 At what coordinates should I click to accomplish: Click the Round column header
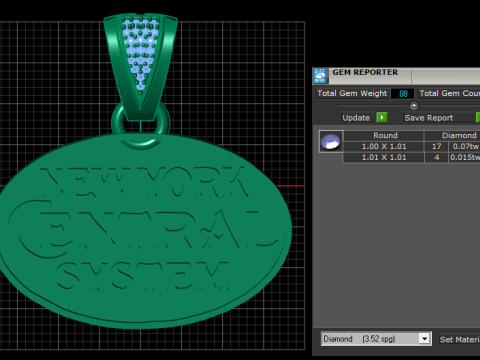click(384, 135)
